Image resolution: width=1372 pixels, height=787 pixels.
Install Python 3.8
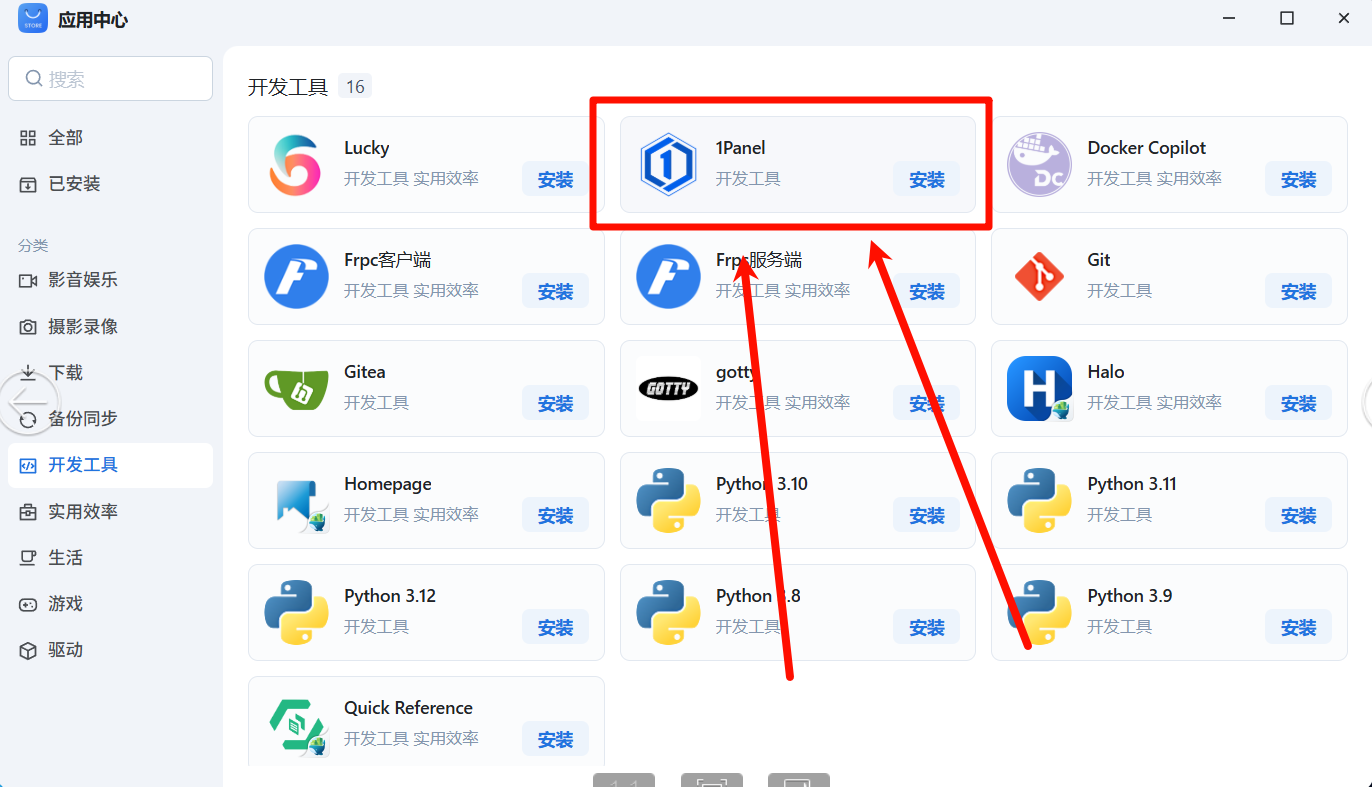tap(927, 627)
